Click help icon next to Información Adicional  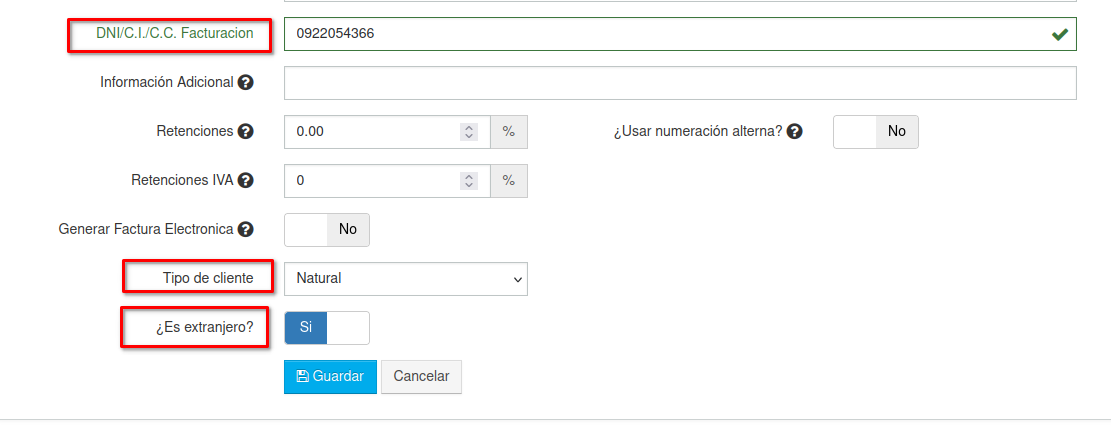tap(245, 83)
